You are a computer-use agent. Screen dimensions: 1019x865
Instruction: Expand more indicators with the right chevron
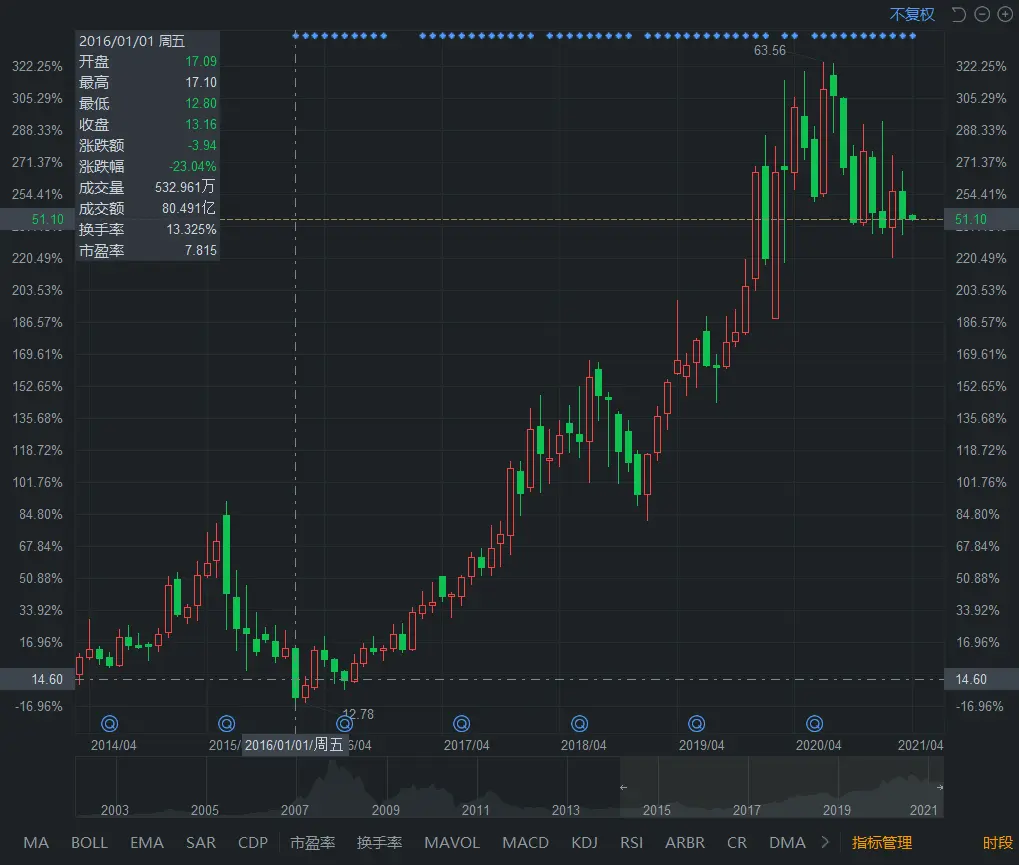click(824, 843)
